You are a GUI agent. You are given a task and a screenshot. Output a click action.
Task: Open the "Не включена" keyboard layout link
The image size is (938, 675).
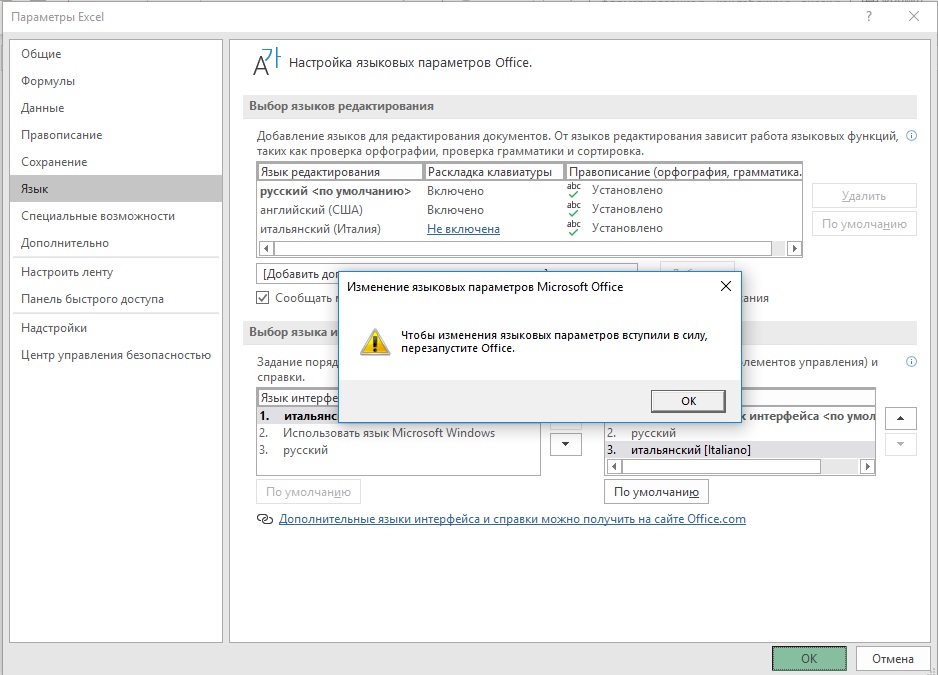[463, 229]
